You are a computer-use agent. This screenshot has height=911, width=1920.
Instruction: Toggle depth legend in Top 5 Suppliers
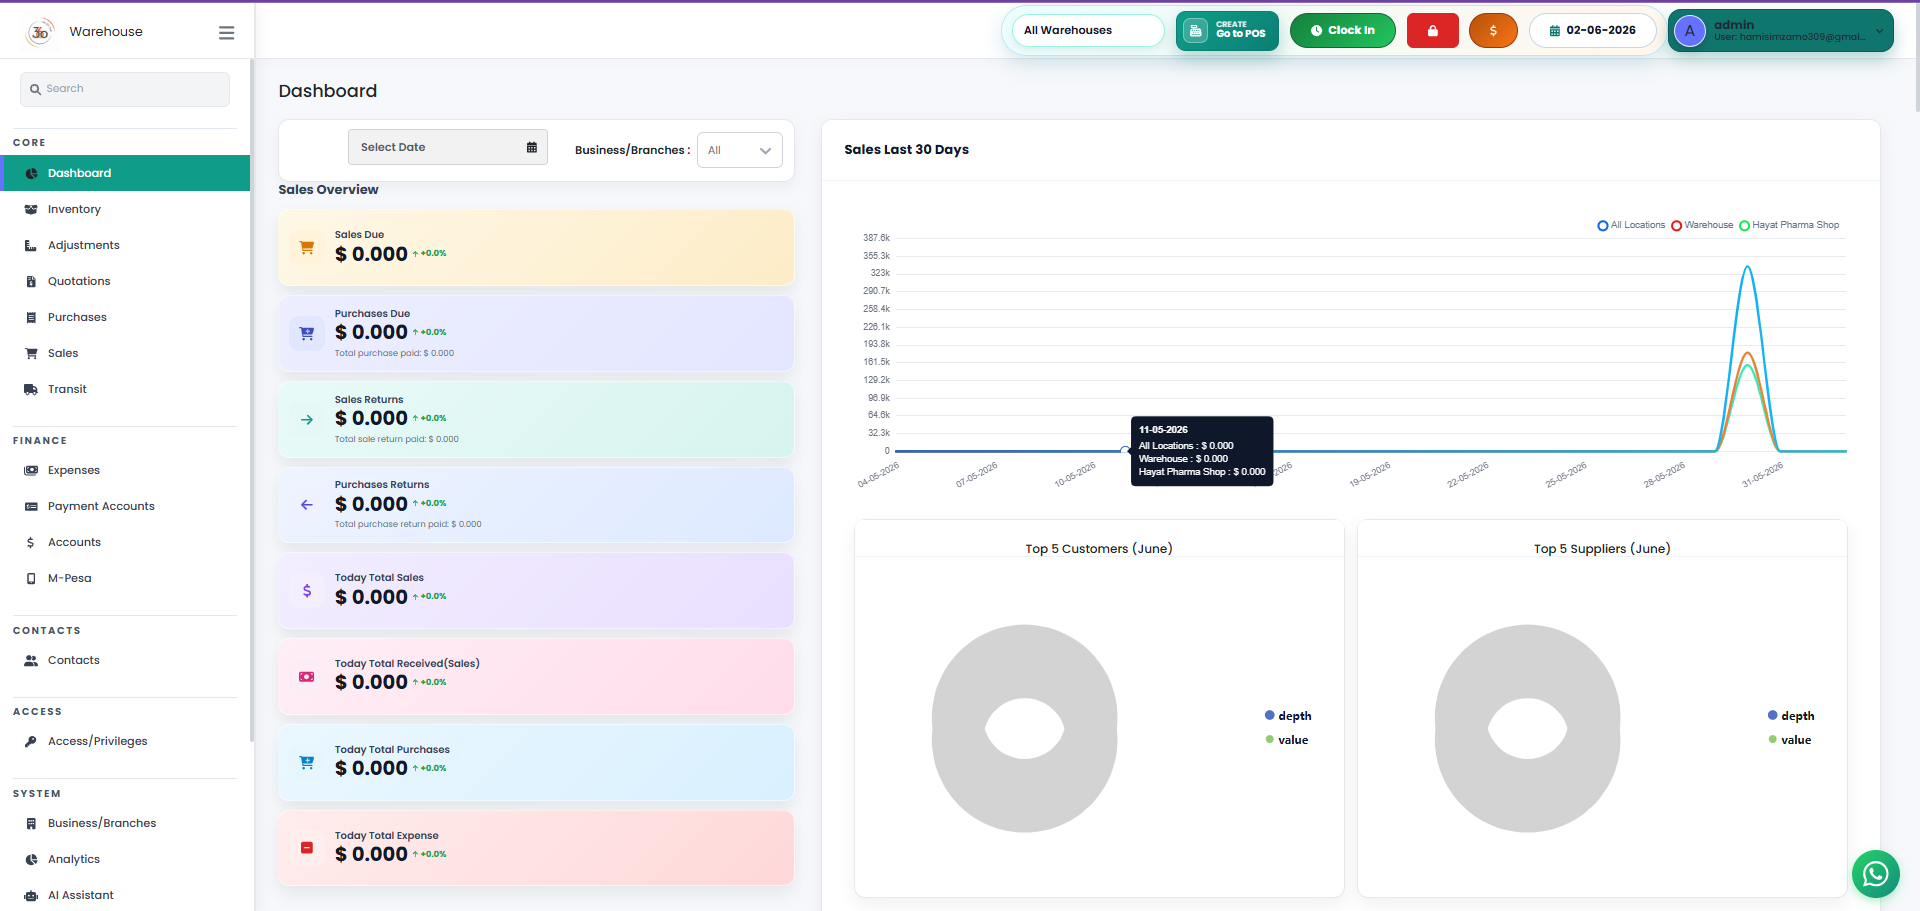point(1791,716)
